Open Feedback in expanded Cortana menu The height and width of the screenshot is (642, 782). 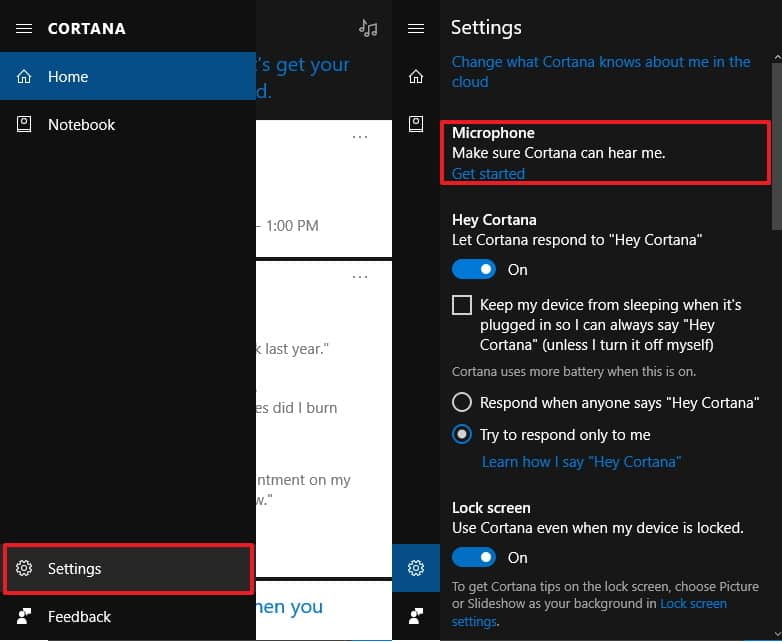(128, 617)
